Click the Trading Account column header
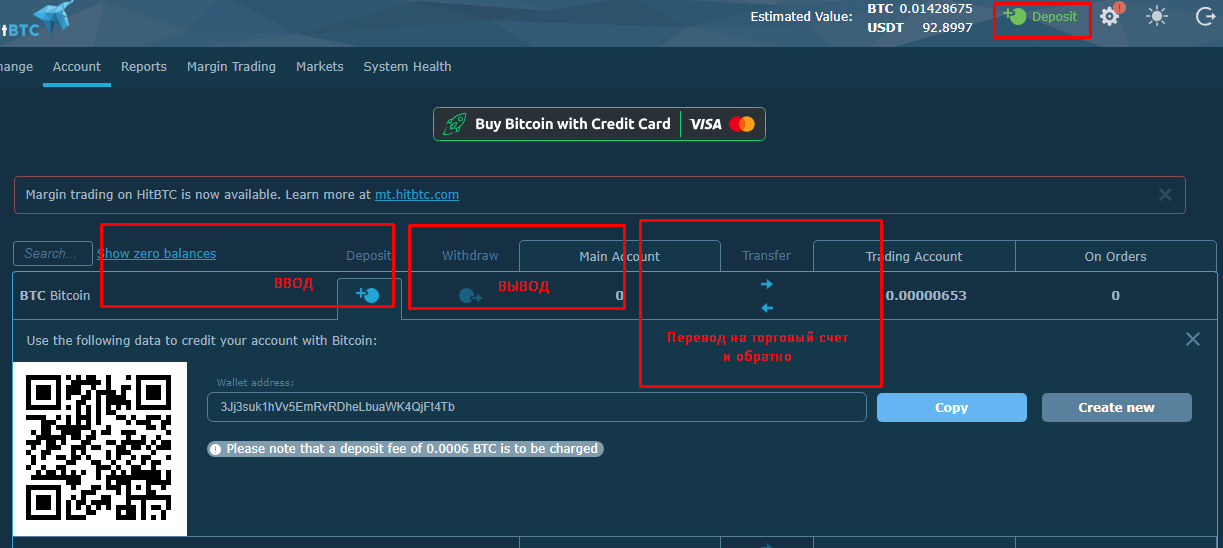 [x=914, y=256]
